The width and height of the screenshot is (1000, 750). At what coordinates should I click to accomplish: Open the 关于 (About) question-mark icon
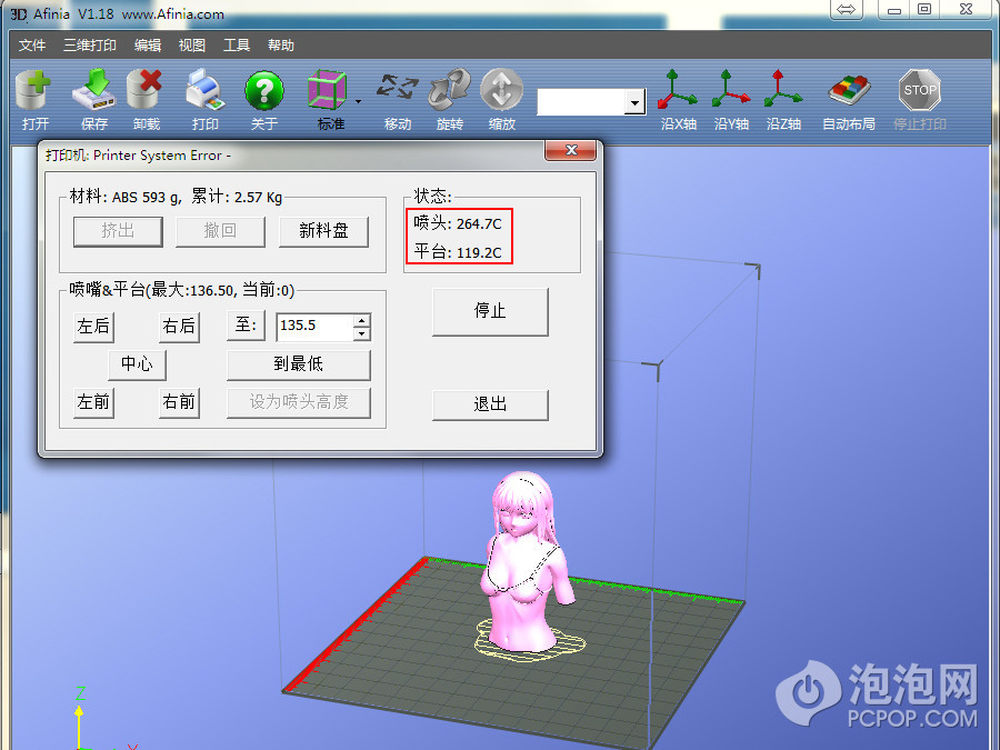(264, 91)
